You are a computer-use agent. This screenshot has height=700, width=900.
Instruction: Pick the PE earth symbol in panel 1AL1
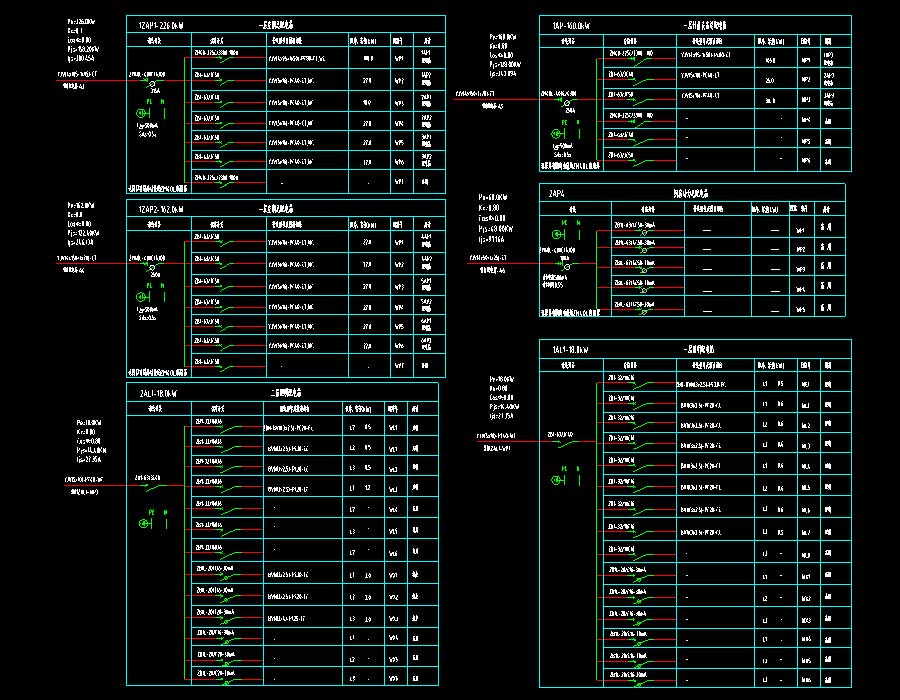[x=558, y=480]
